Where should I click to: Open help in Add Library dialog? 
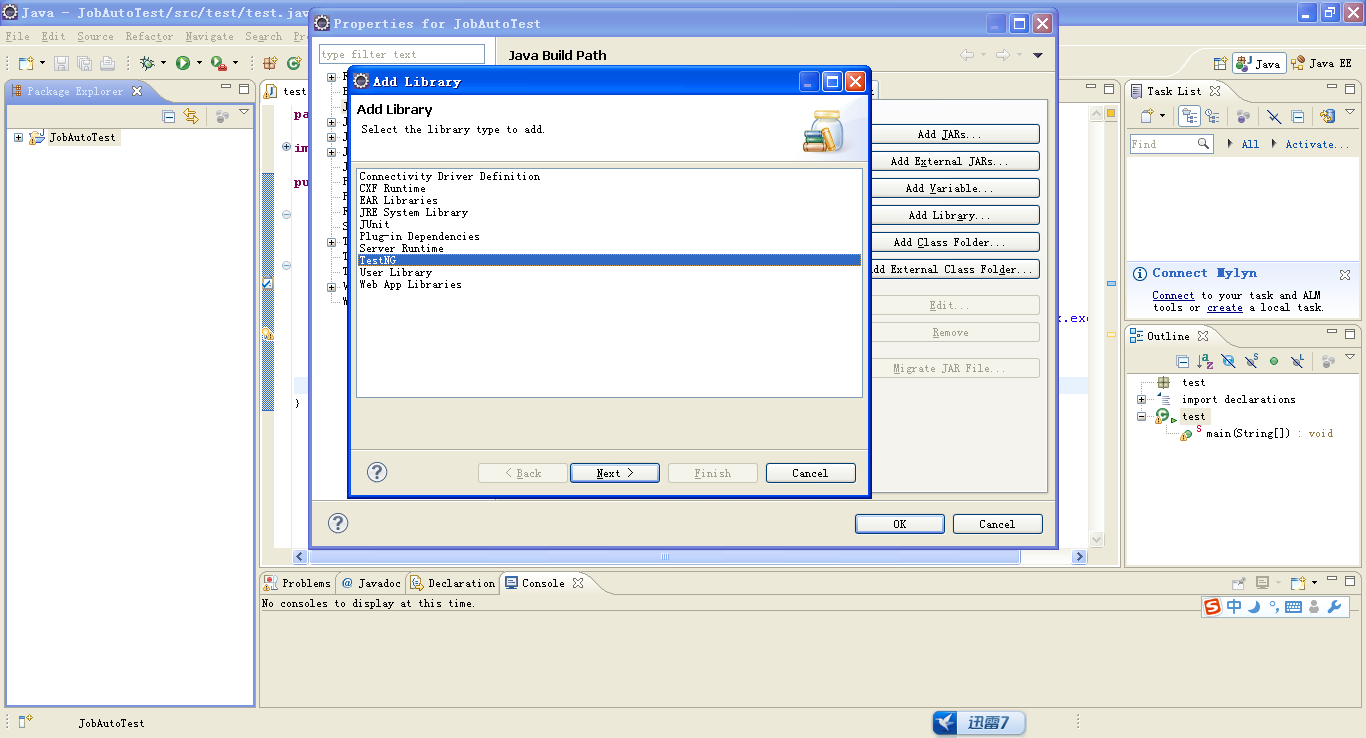click(x=377, y=472)
